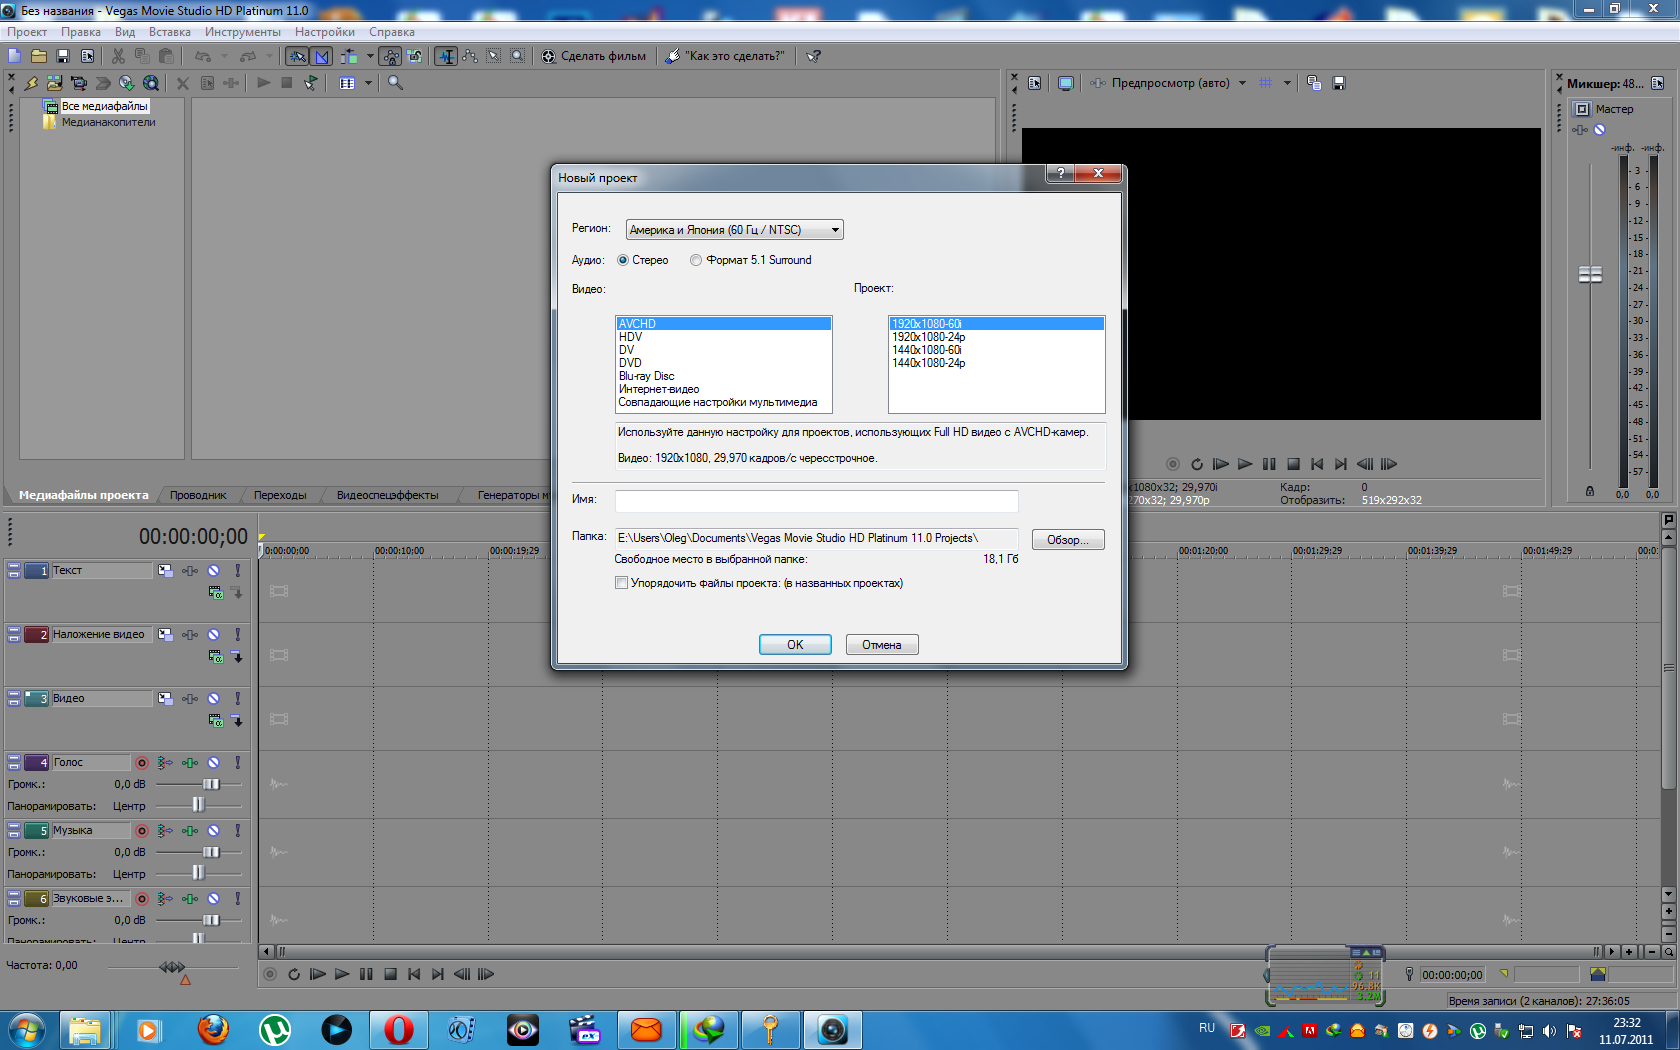This screenshot has width=1680, height=1050.
Task: Arm Звуковые эффекты track for record
Action: click(142, 898)
